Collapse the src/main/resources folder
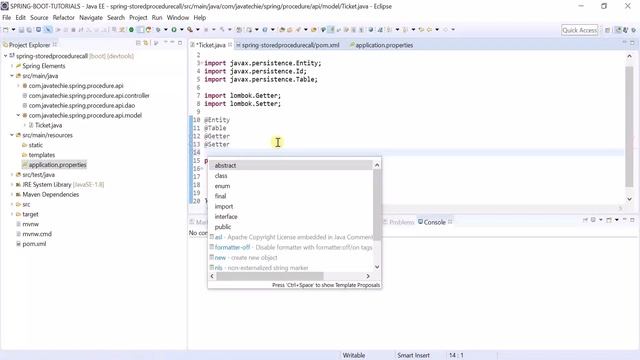The height and width of the screenshot is (360, 640). point(12,135)
